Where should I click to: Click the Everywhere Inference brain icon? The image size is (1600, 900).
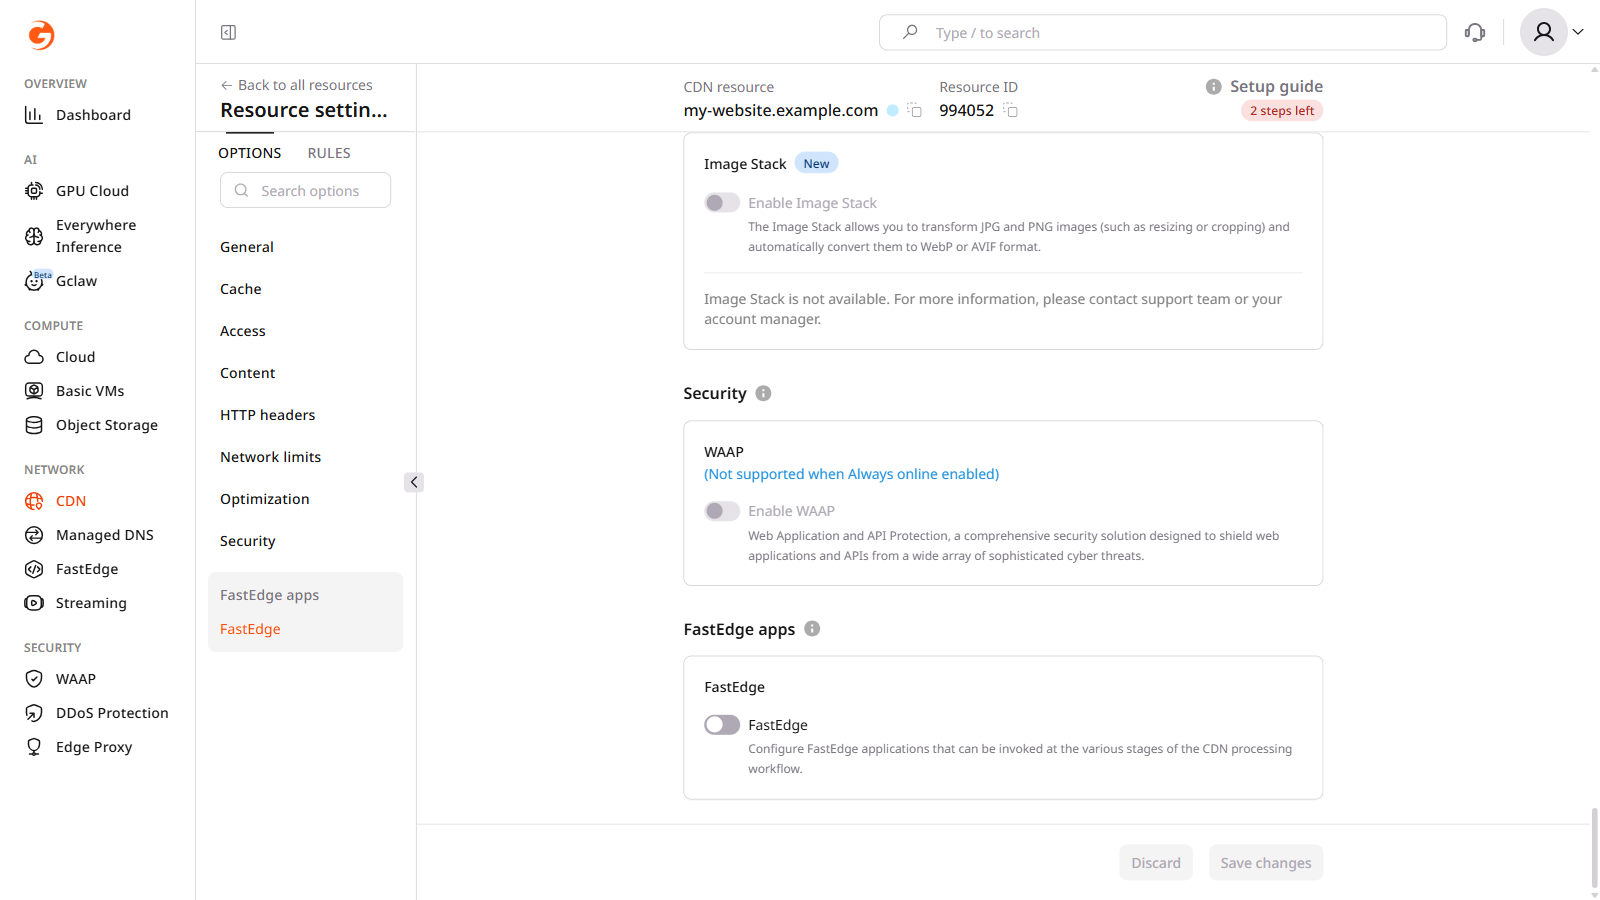point(34,236)
